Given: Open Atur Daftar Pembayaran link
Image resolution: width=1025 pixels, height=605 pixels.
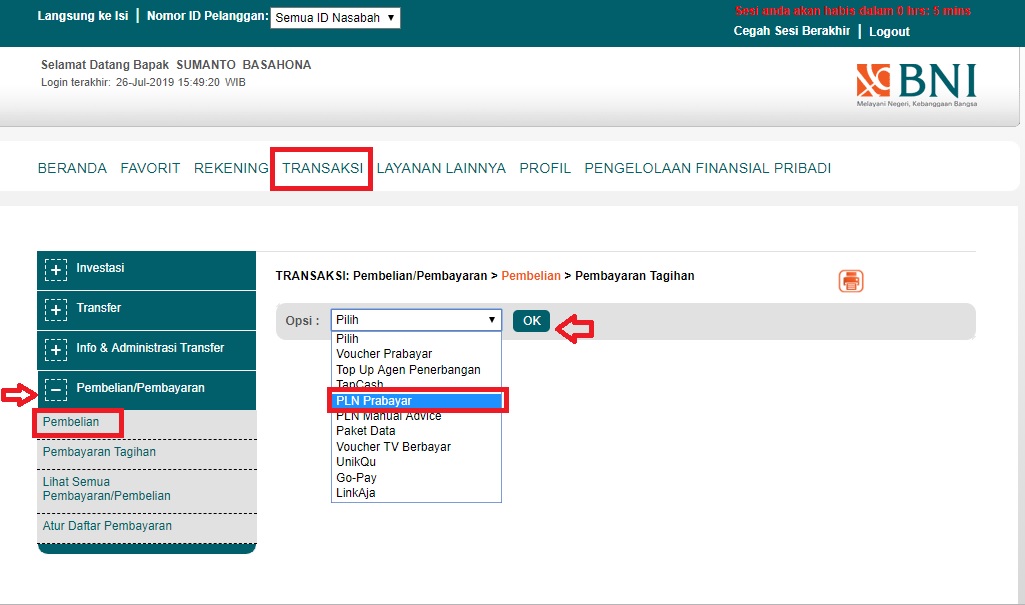Looking at the screenshot, I should point(107,526).
